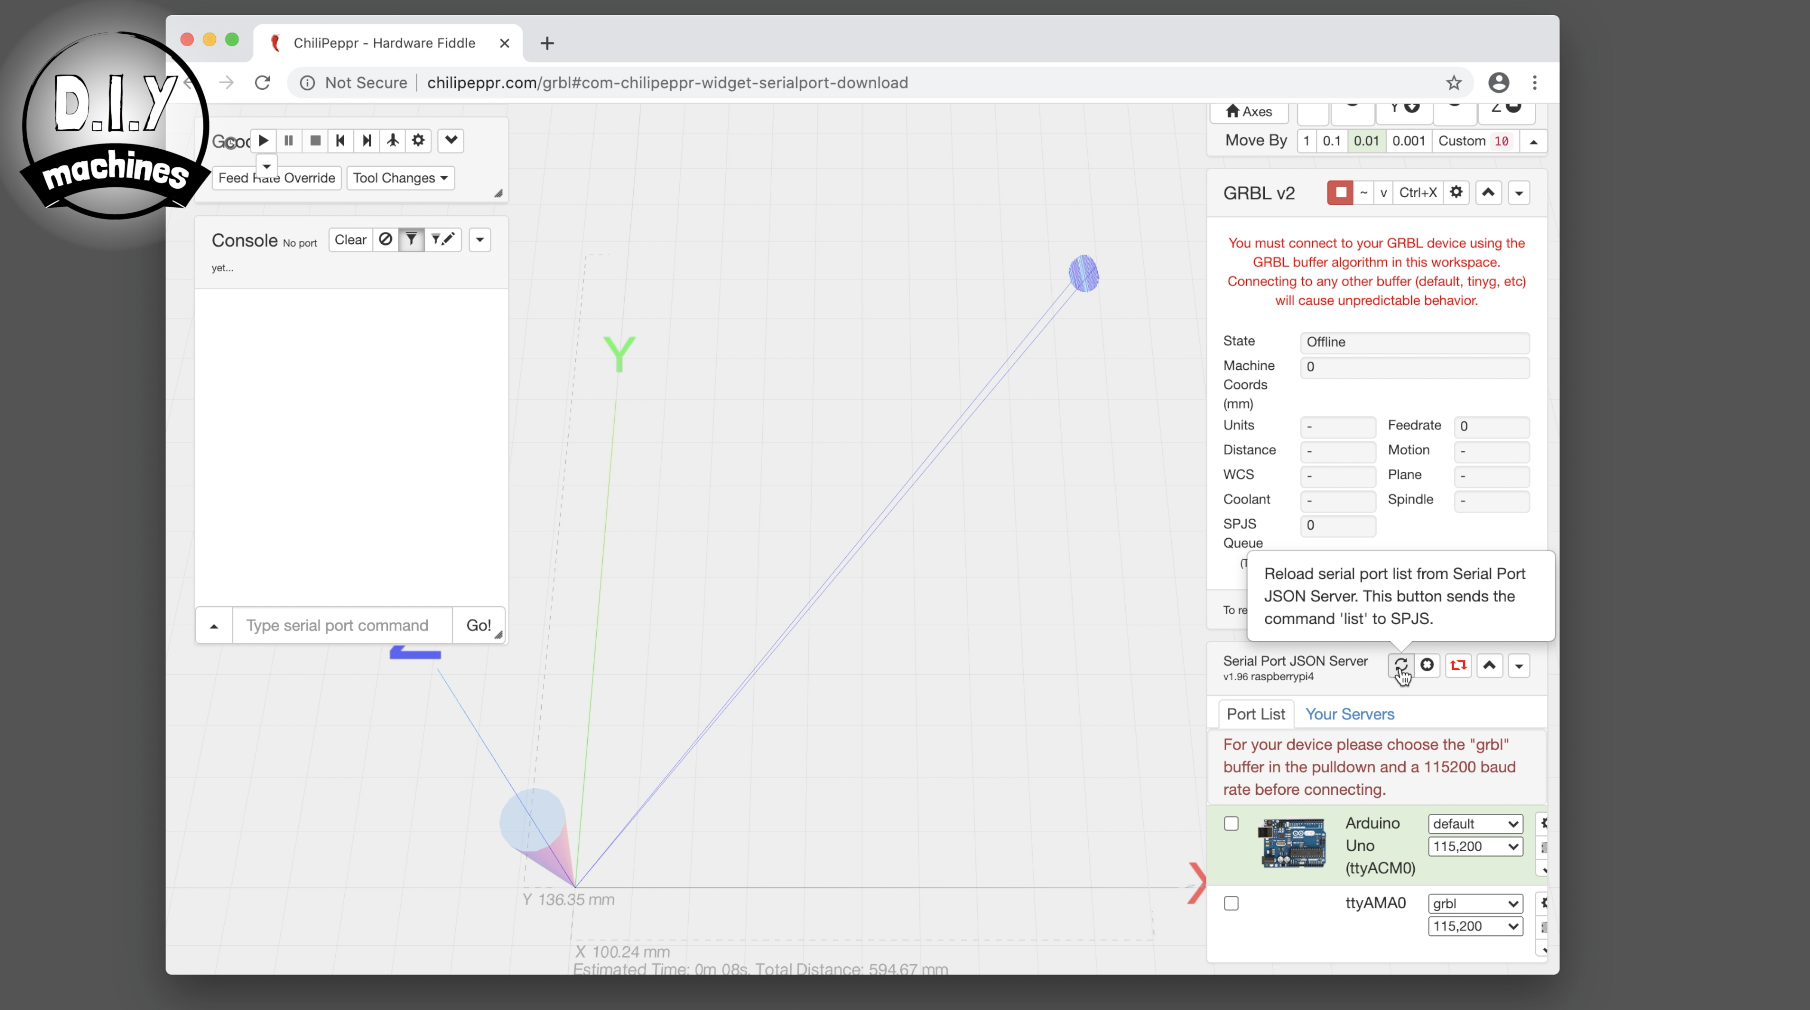Click the address bar URL
Image resolution: width=1810 pixels, height=1010 pixels.
tap(668, 83)
